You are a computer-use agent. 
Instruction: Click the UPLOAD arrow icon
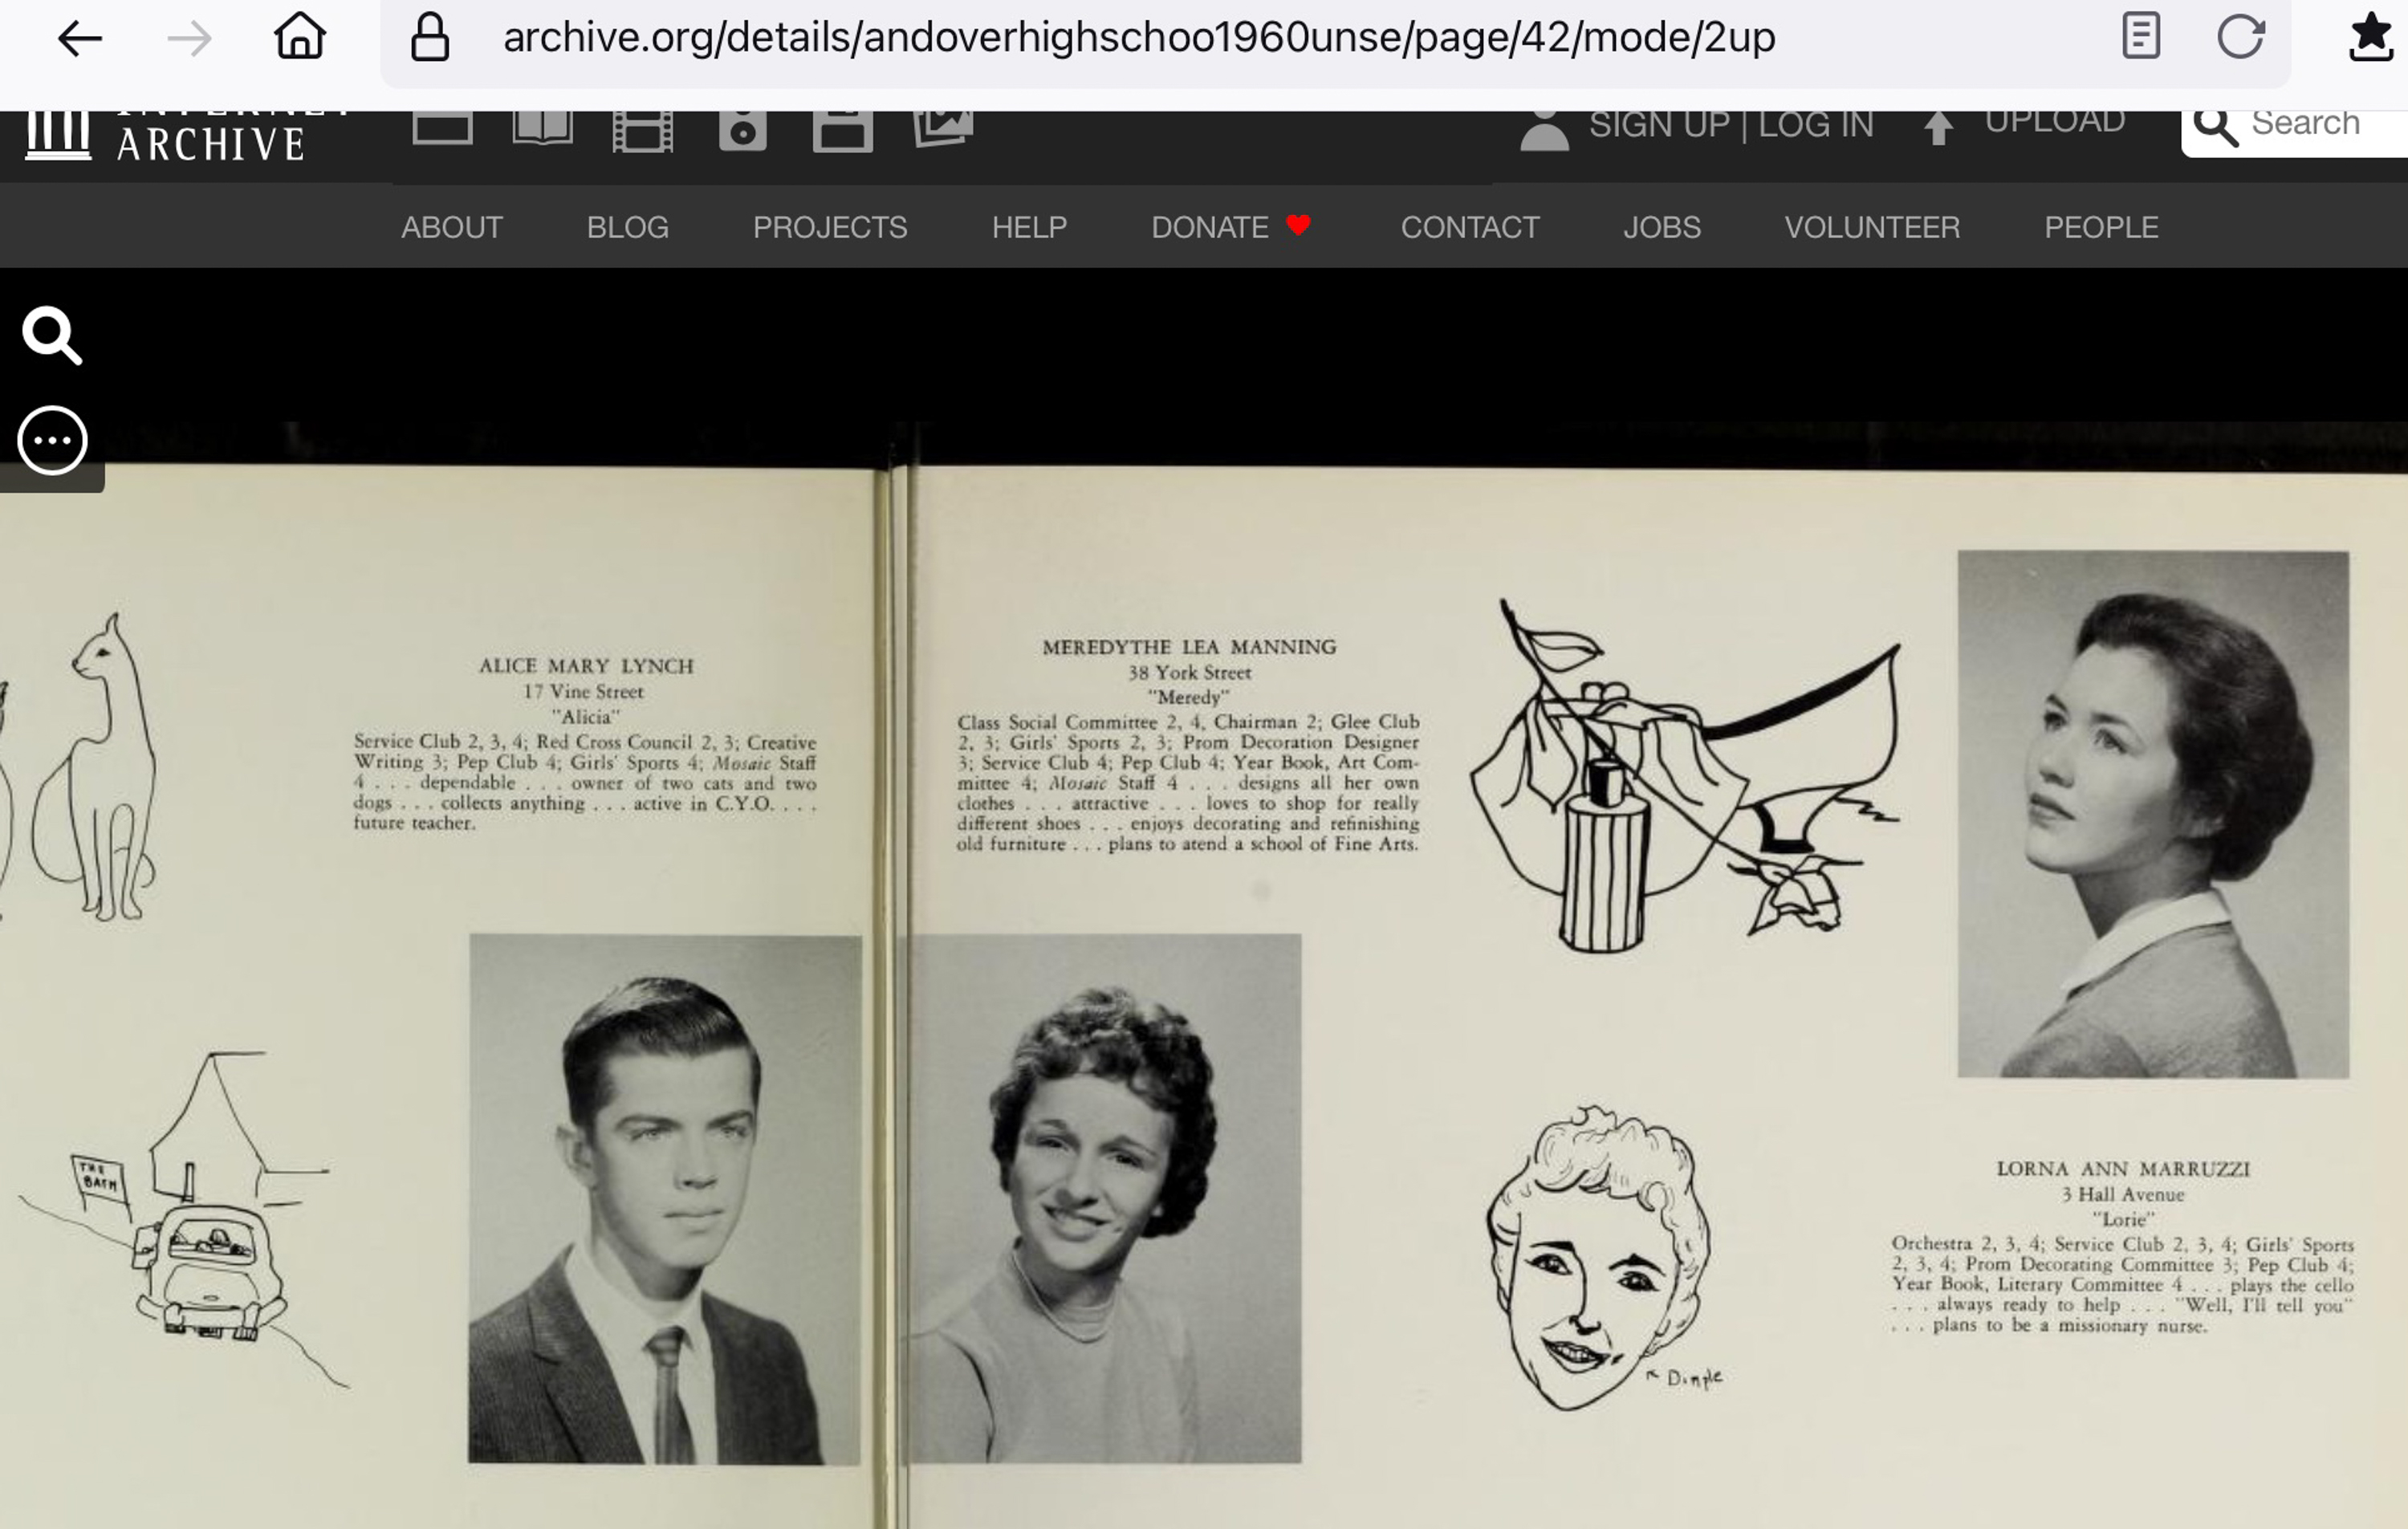coord(1938,127)
